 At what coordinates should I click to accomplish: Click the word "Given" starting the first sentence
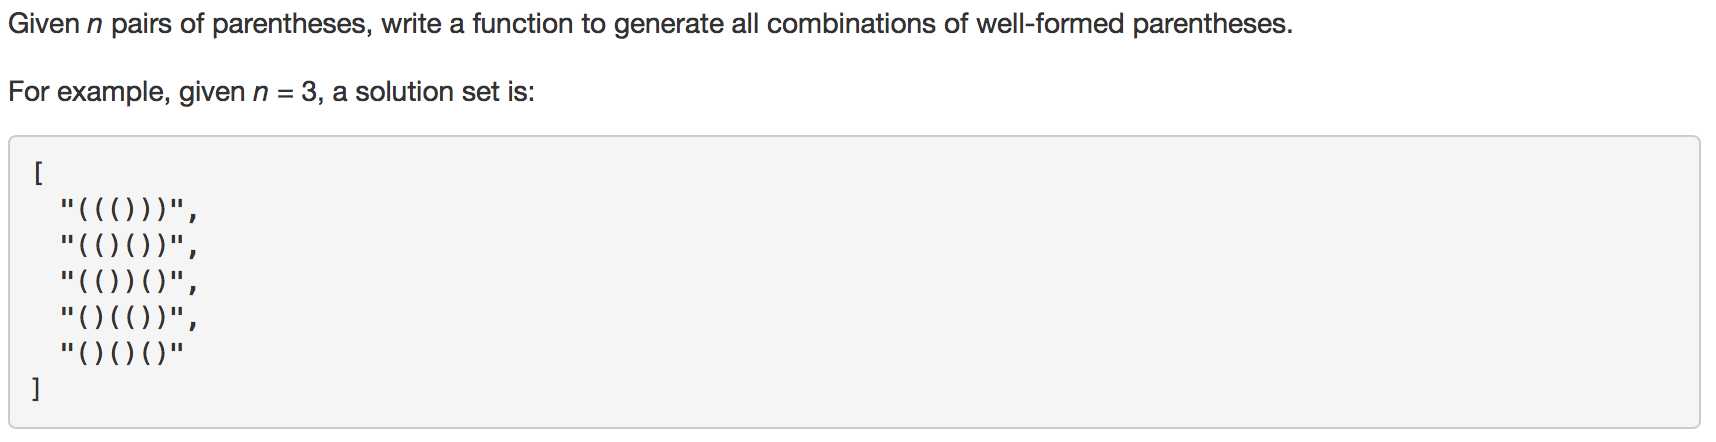[x=44, y=24]
